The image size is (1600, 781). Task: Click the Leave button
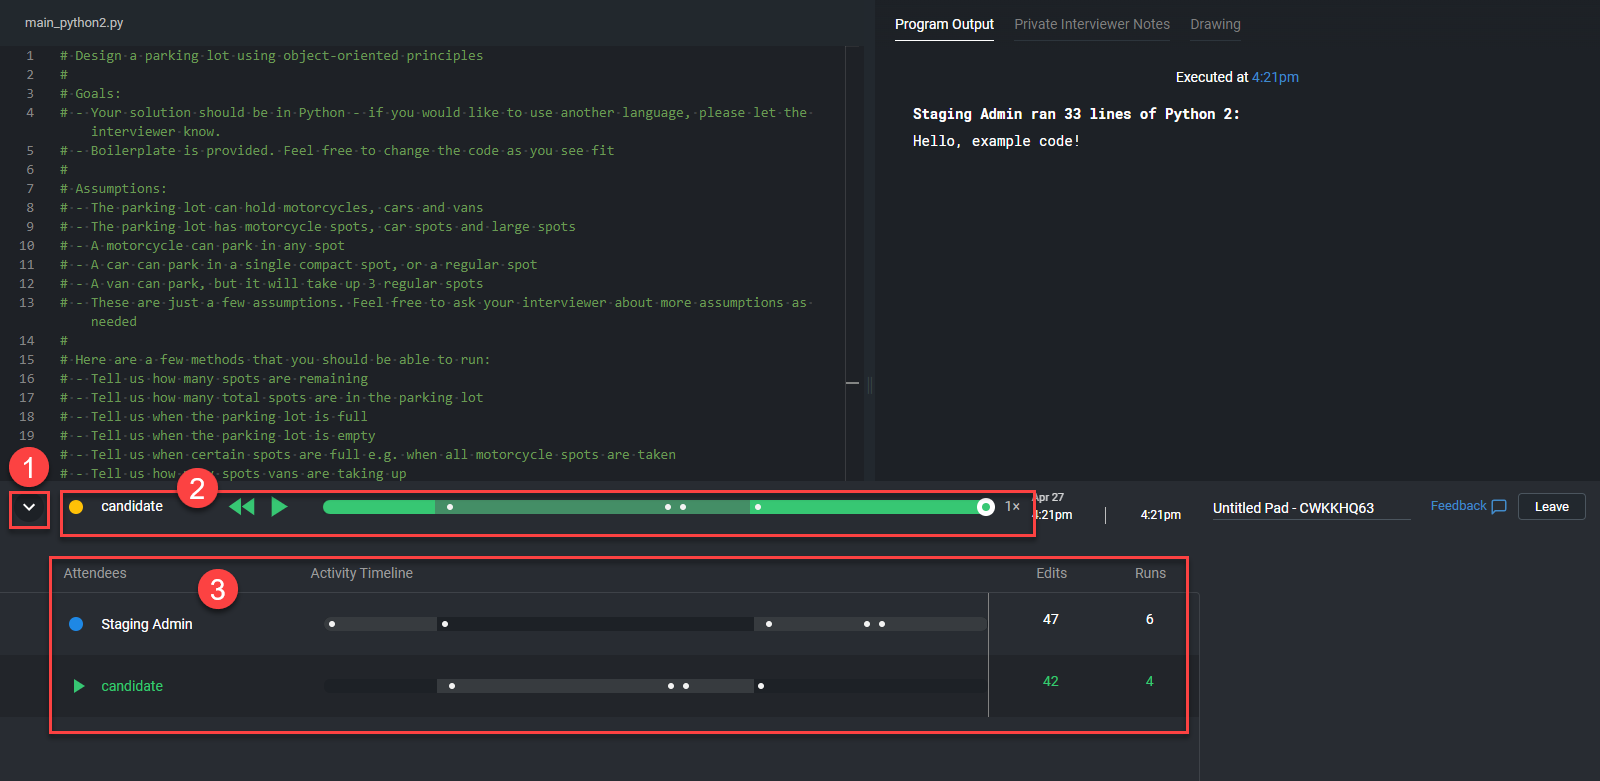click(1551, 507)
